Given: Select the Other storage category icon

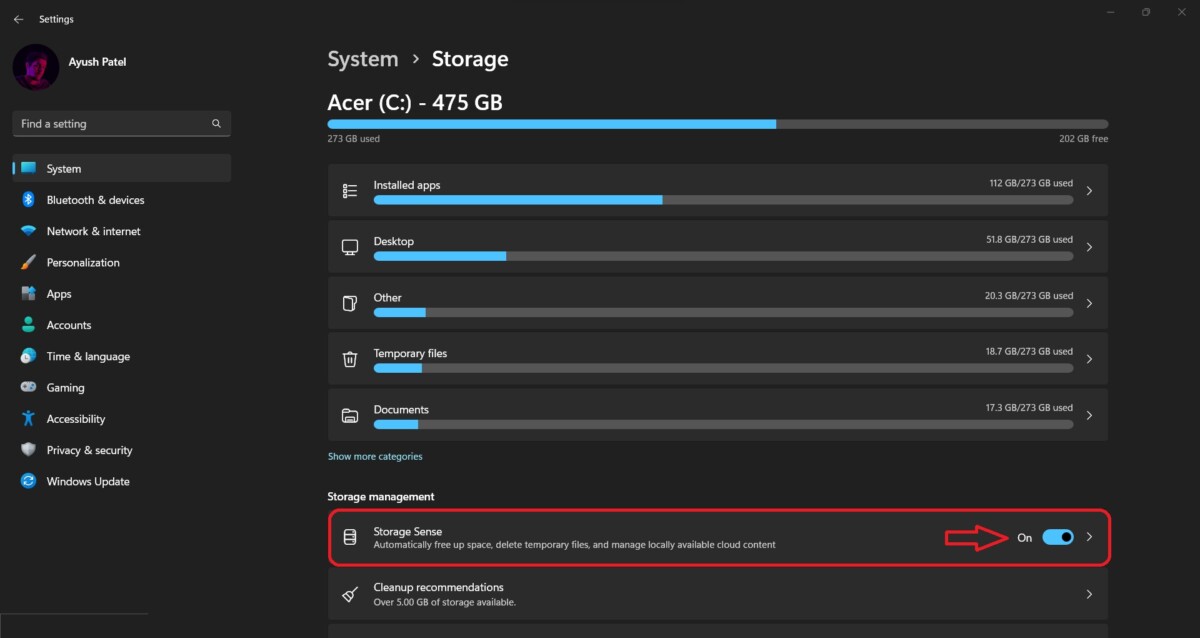Looking at the screenshot, I should click(350, 302).
